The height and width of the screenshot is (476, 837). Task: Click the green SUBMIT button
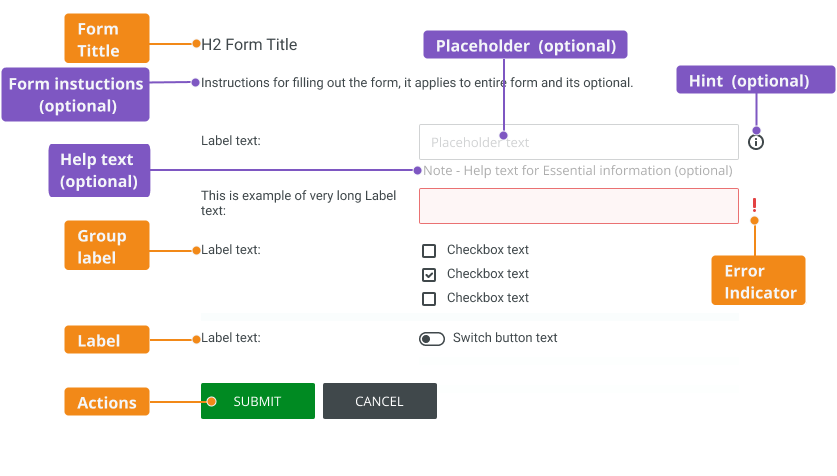pyautogui.click(x=258, y=401)
